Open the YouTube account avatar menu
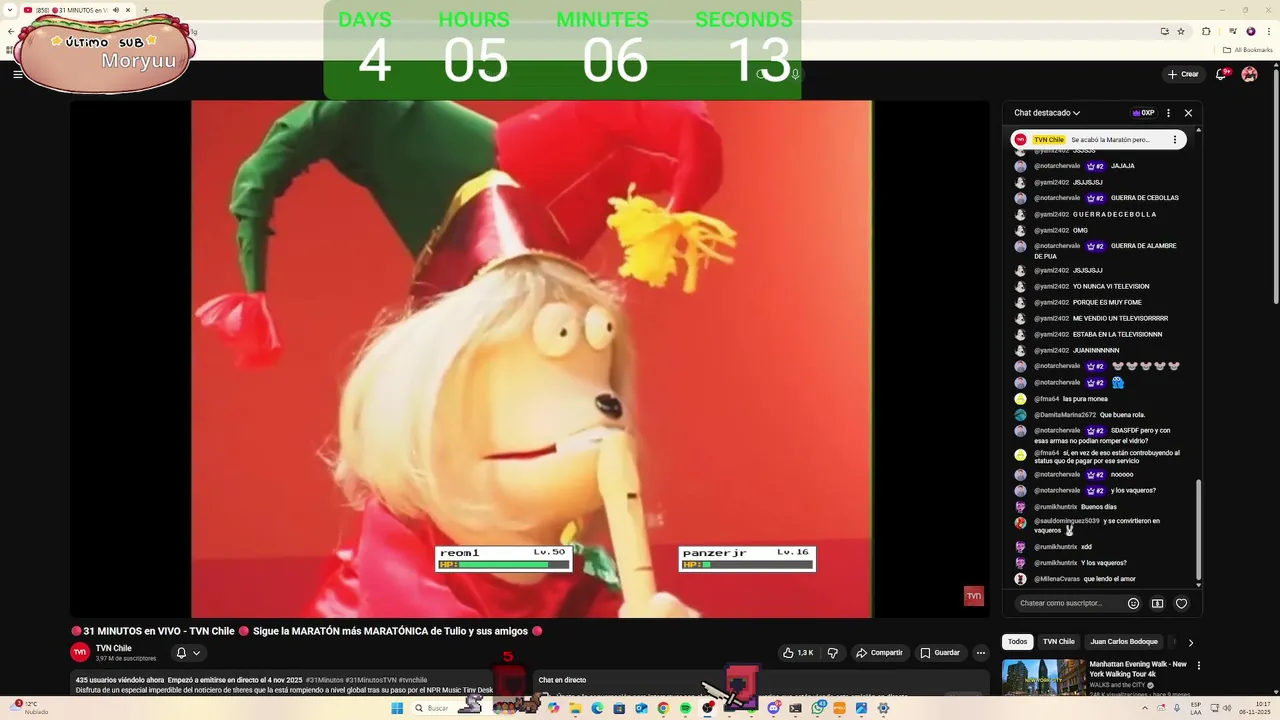1280x720 pixels. point(1249,74)
